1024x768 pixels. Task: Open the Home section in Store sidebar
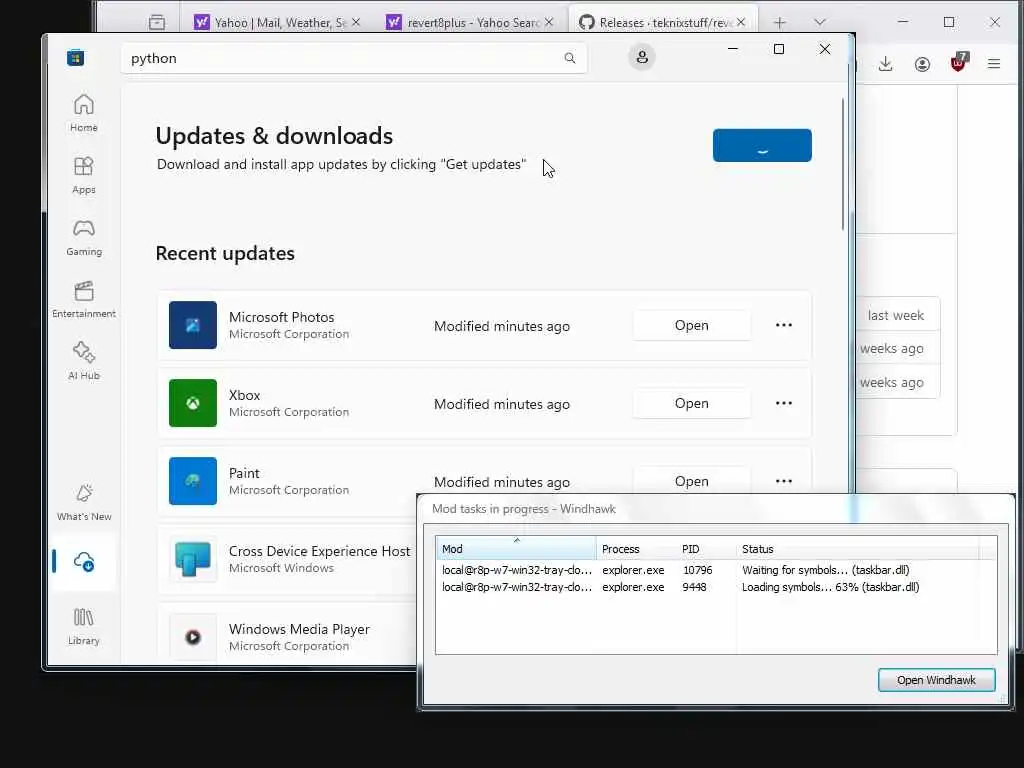[84, 113]
